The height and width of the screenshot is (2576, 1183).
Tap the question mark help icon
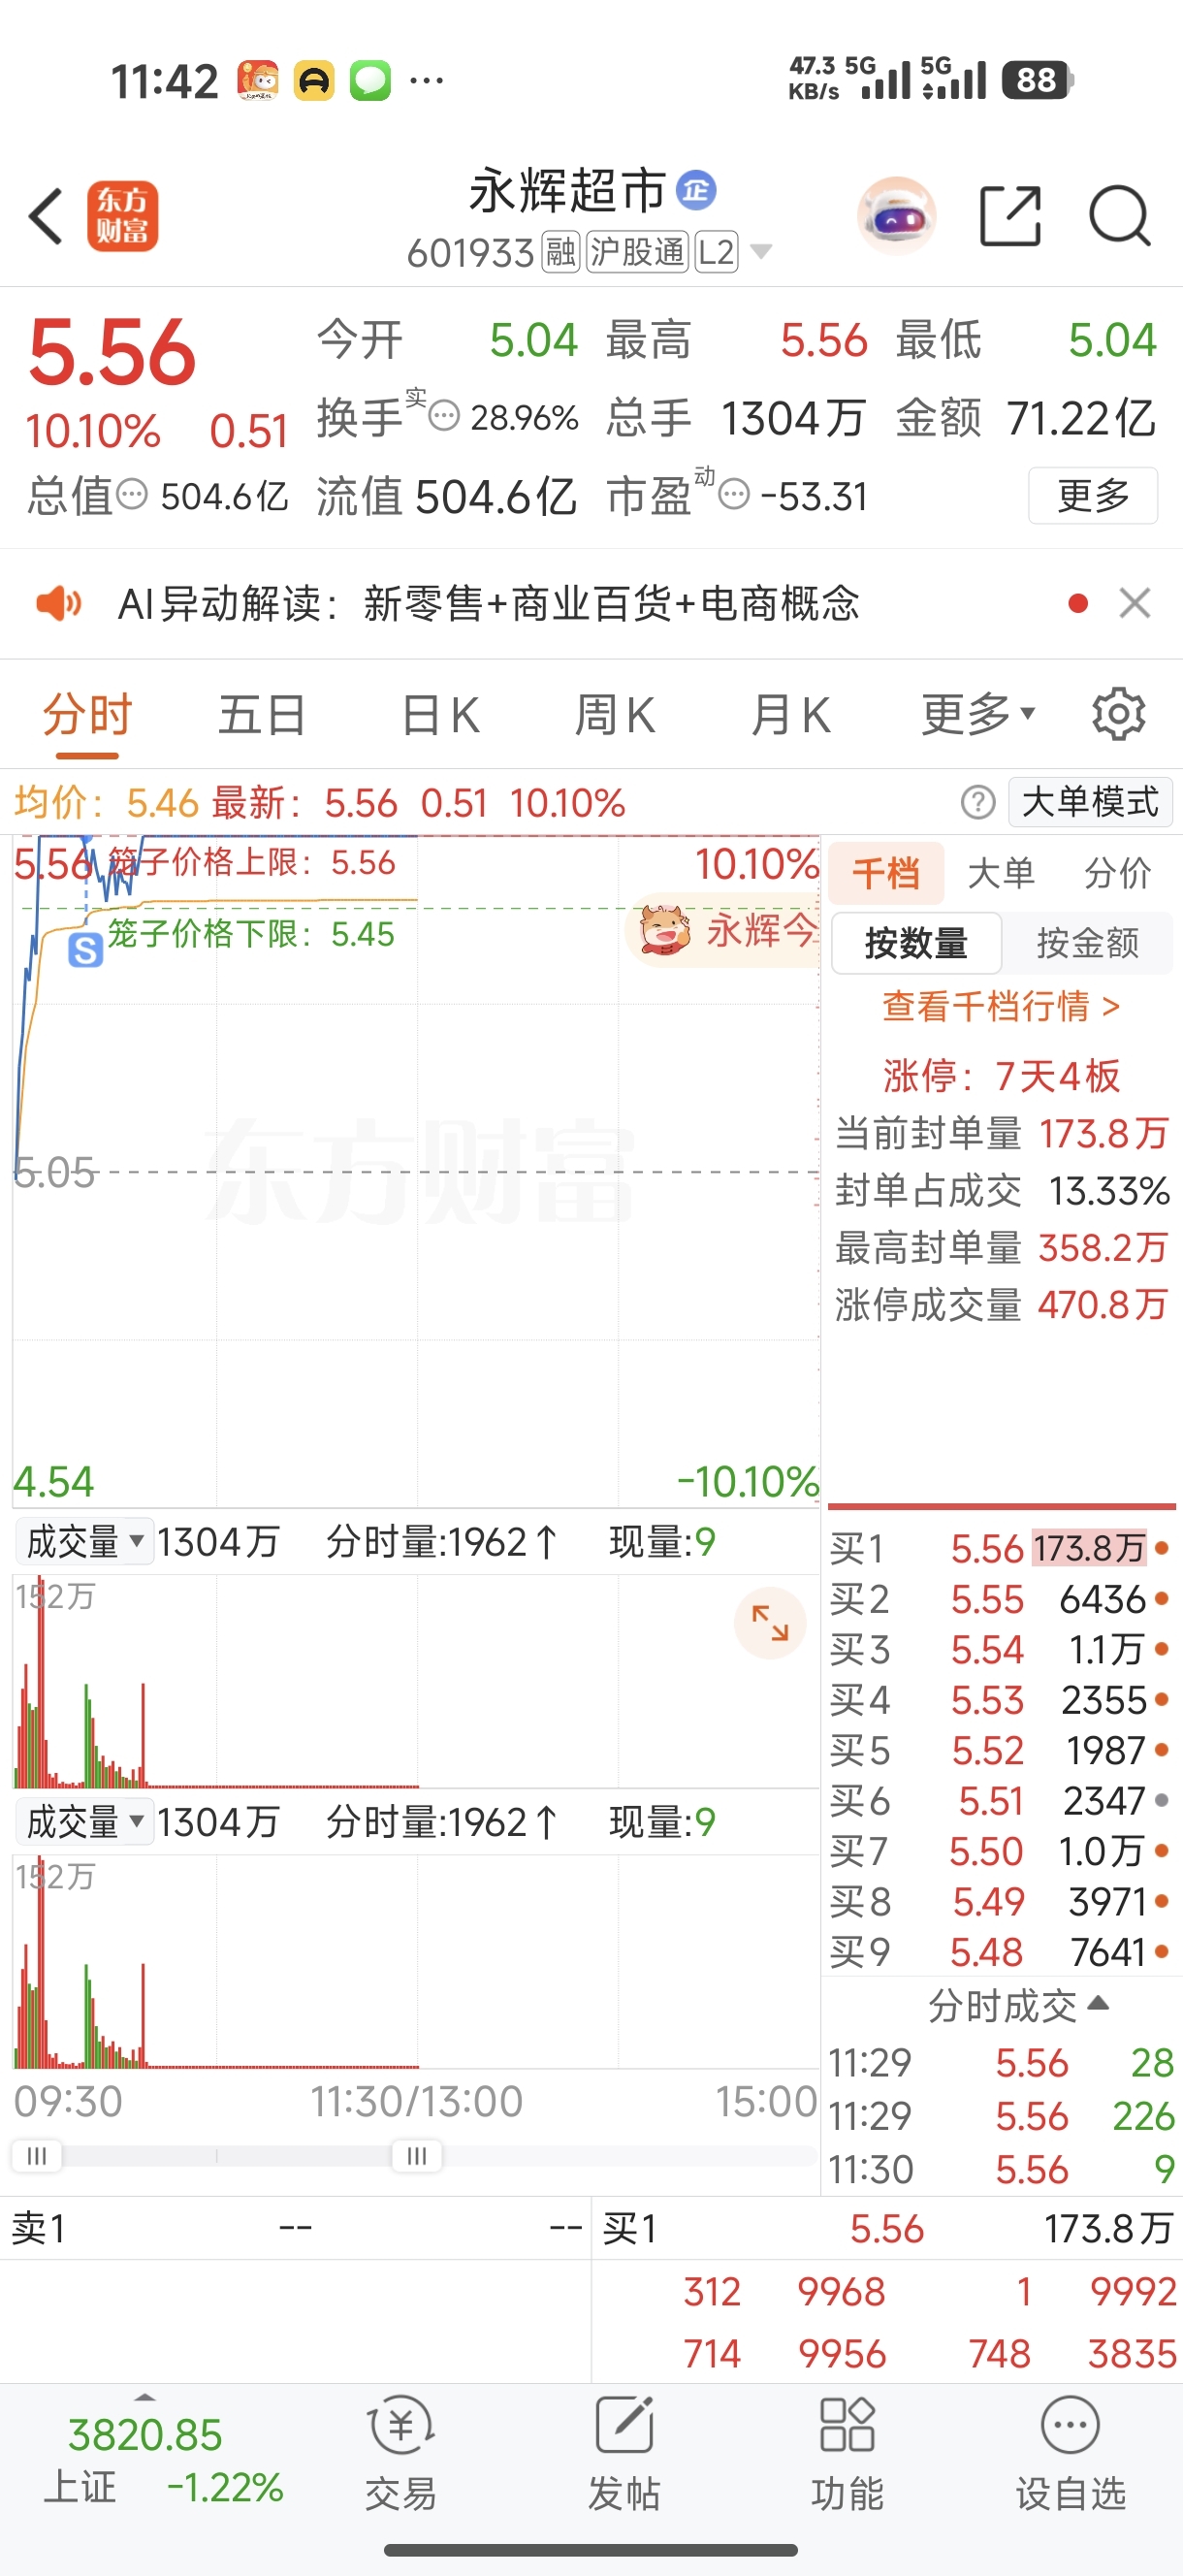click(x=978, y=802)
